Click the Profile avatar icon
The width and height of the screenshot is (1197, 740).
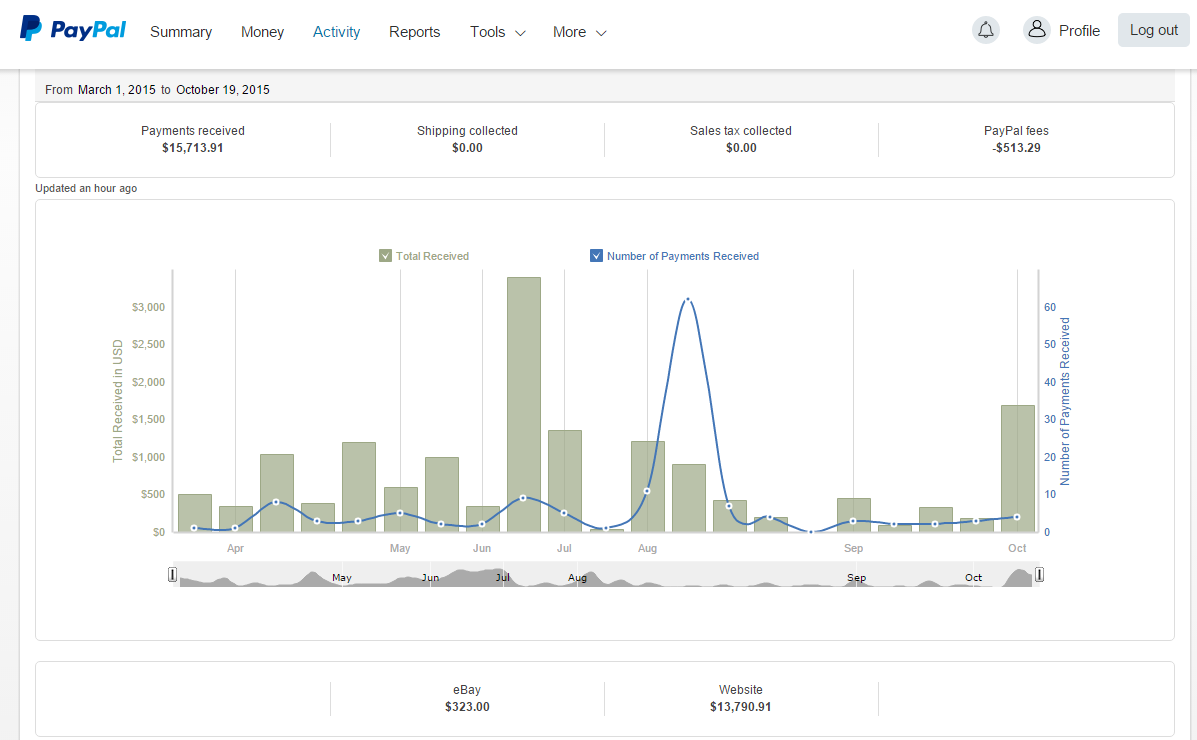pyautogui.click(x=1037, y=31)
